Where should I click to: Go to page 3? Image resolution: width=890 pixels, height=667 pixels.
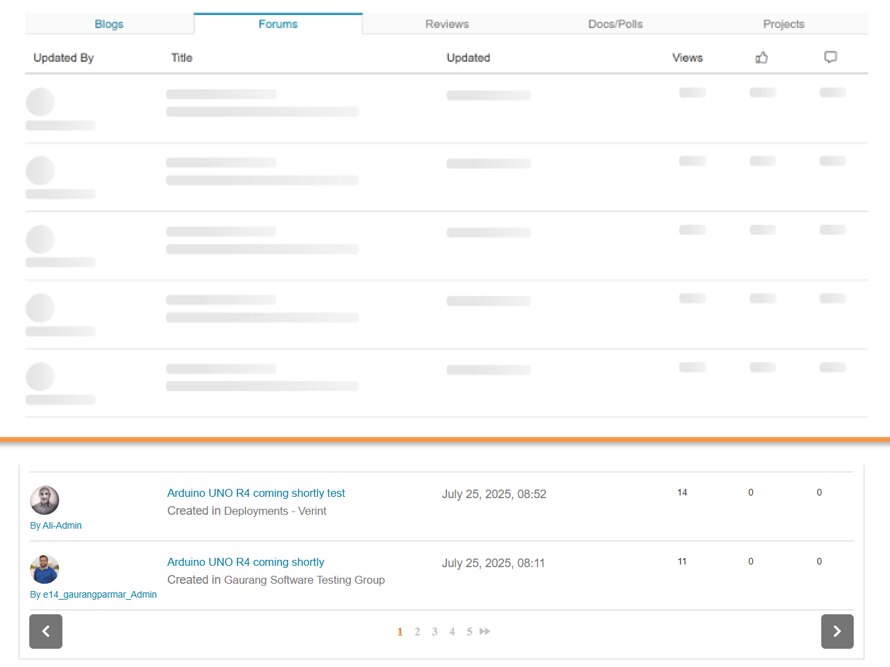(435, 631)
